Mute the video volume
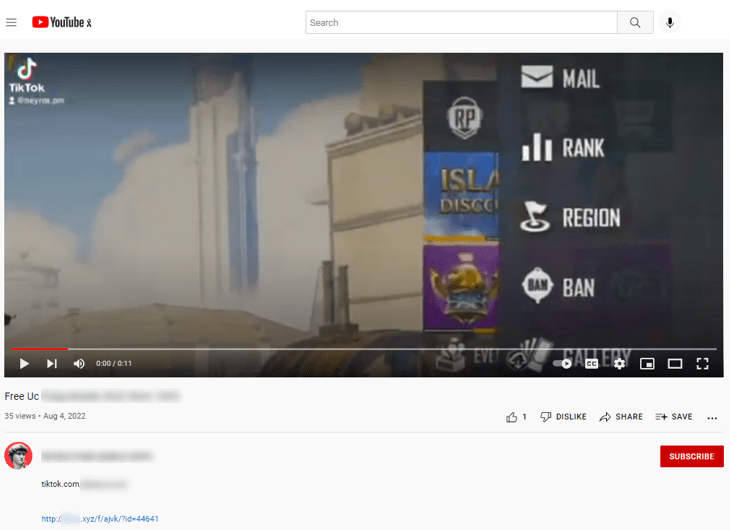 (x=79, y=363)
